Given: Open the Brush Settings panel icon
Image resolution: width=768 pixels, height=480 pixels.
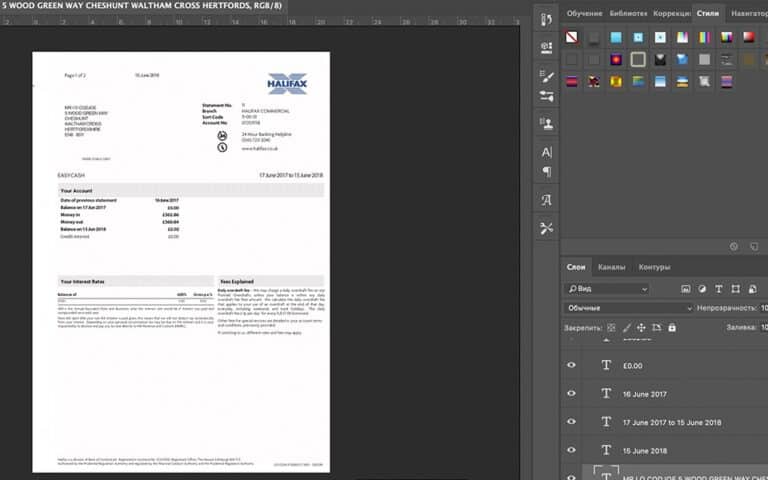Looking at the screenshot, I should [x=547, y=76].
